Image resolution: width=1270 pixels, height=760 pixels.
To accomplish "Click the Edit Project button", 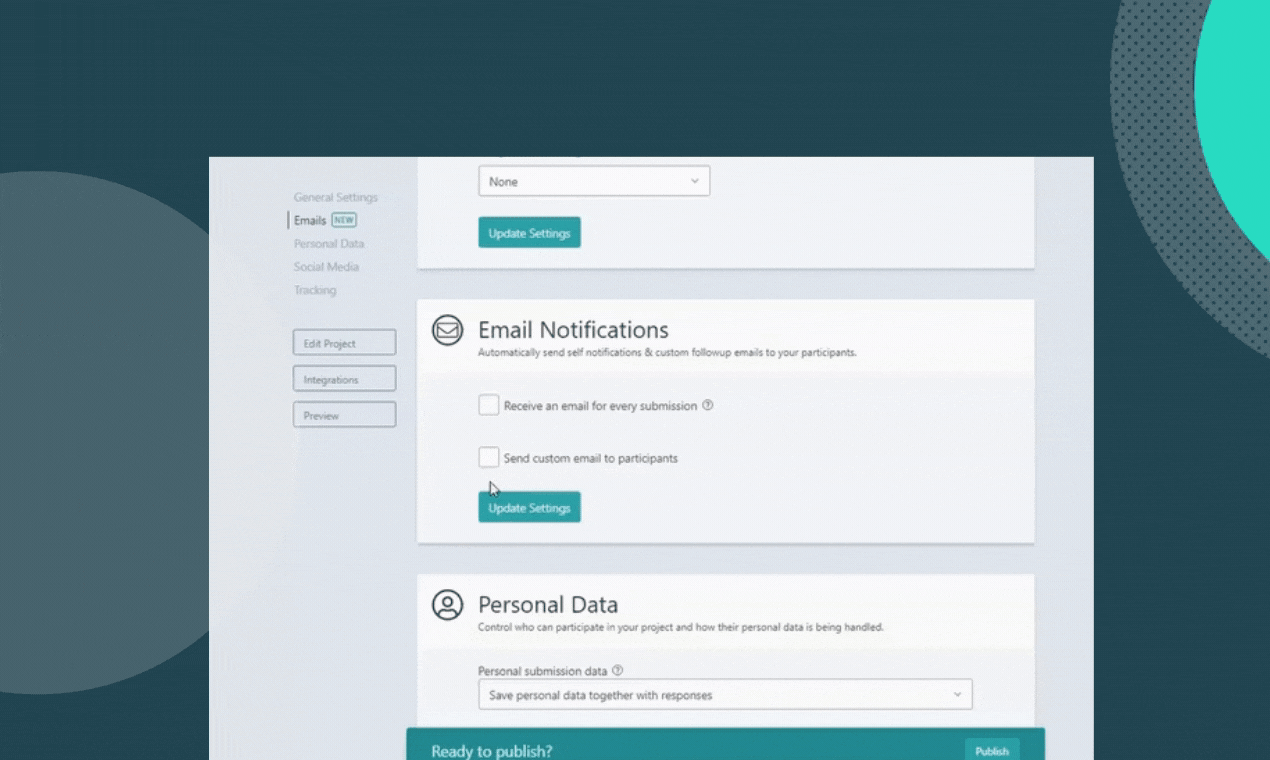I will [344, 343].
